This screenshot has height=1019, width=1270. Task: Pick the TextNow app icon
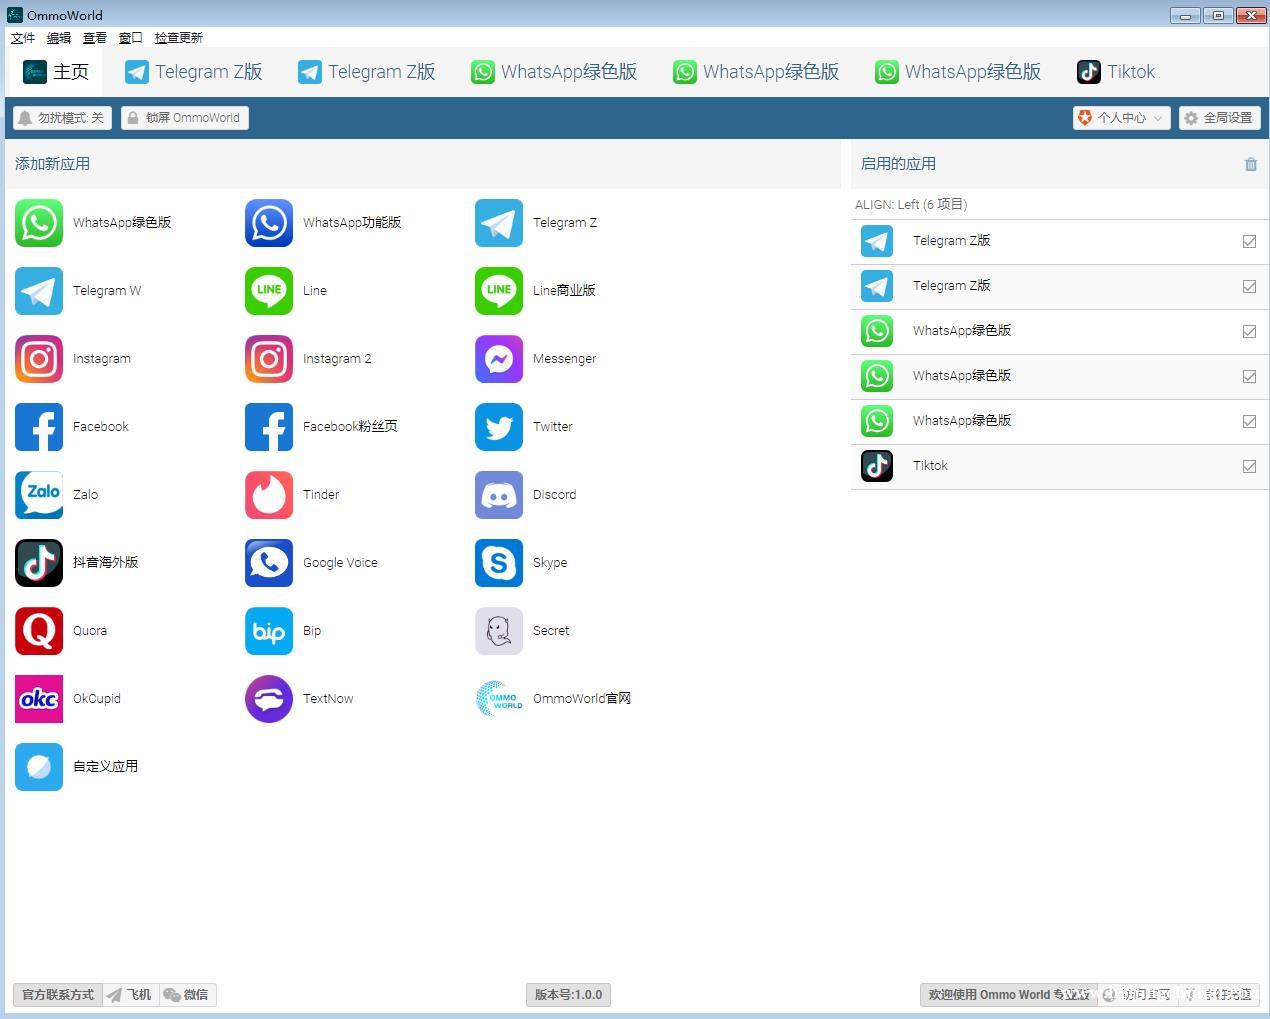click(x=269, y=699)
